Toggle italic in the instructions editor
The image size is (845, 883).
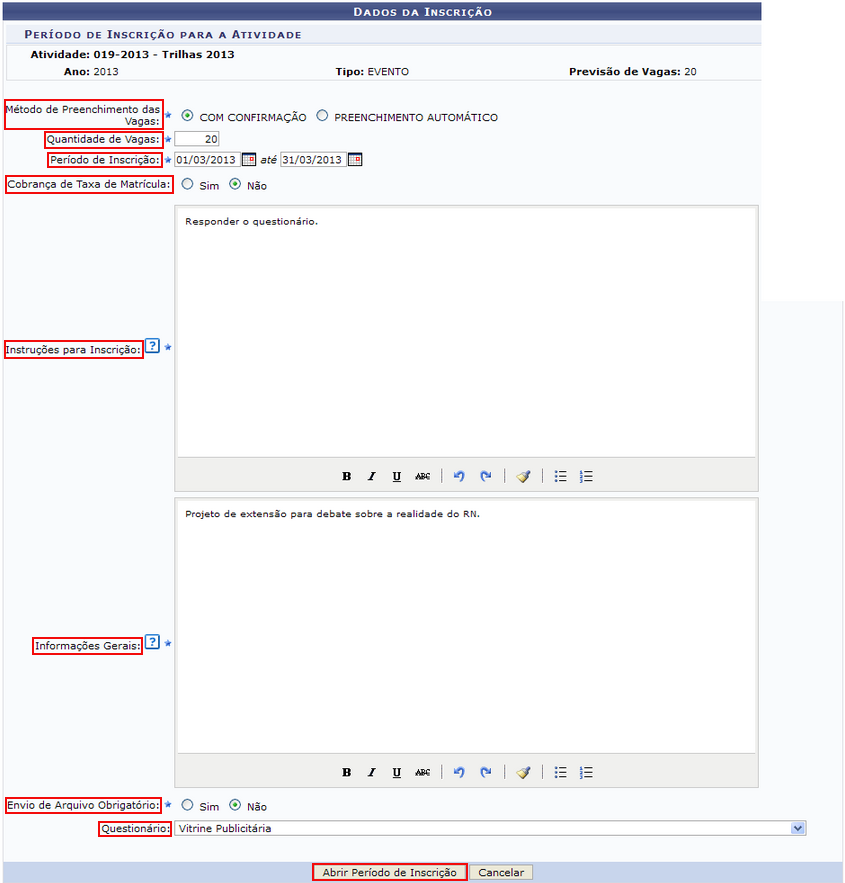372,476
